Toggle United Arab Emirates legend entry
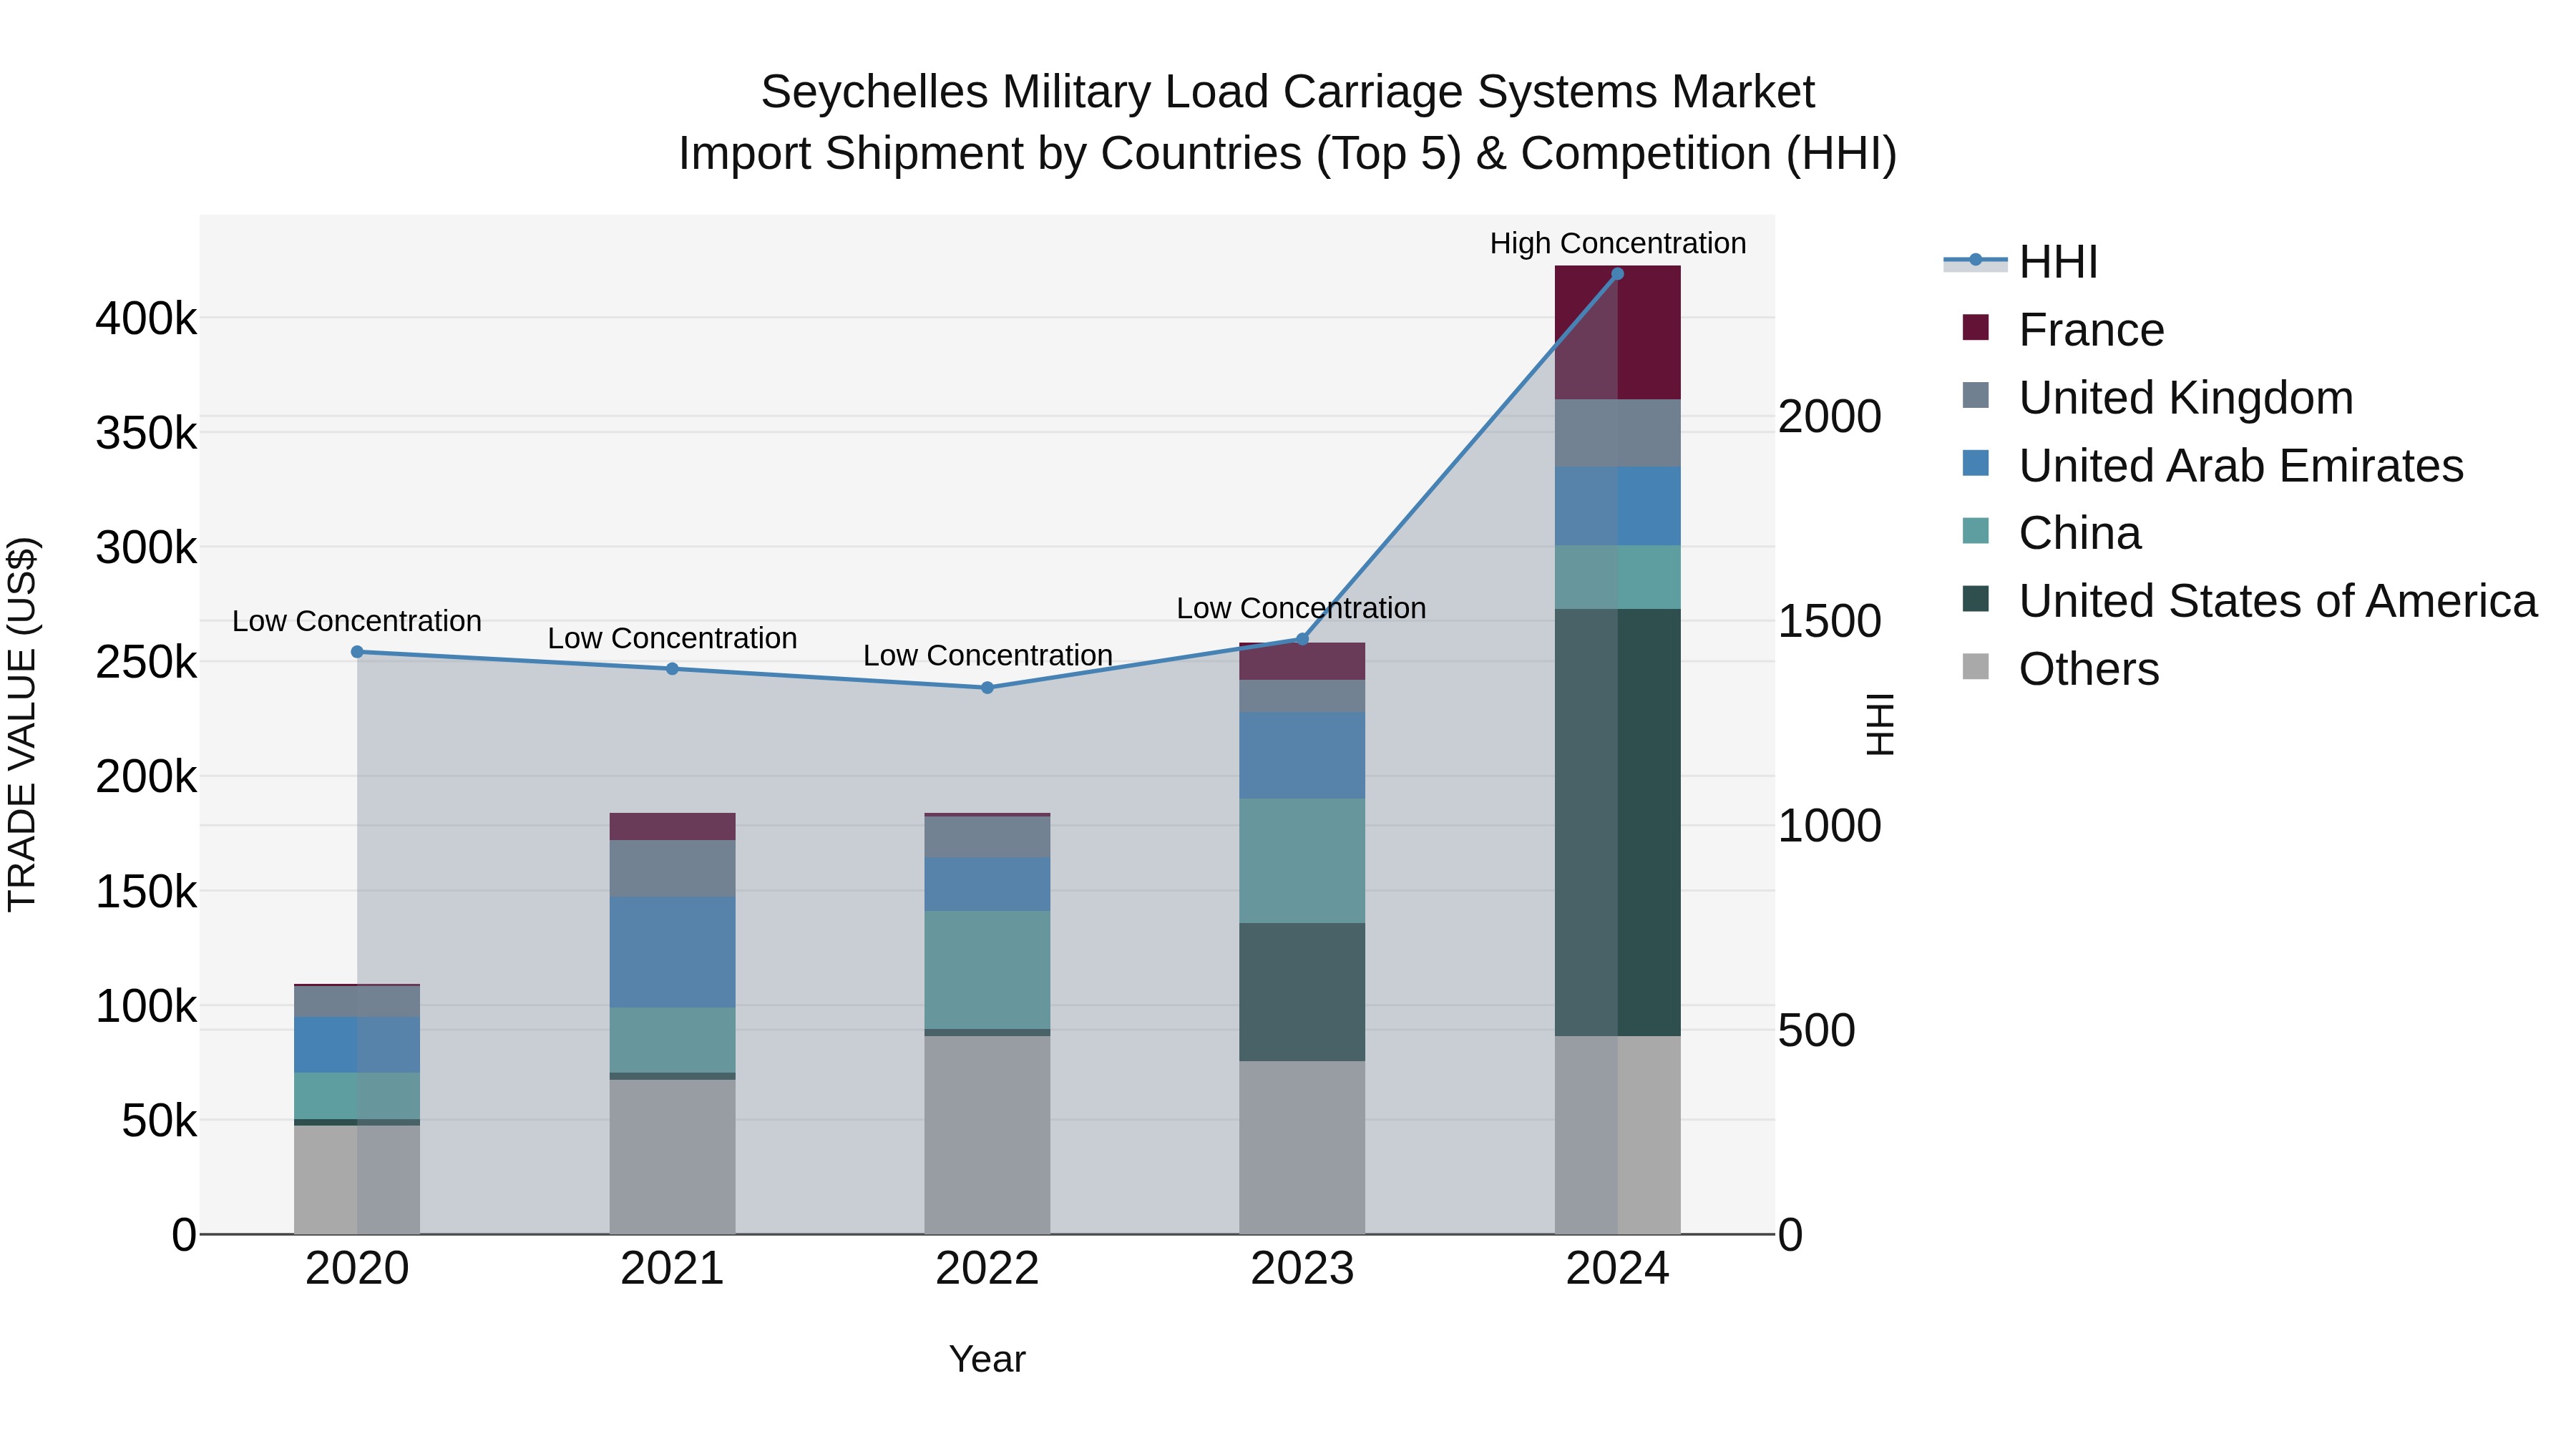The height and width of the screenshot is (1449, 2576). [2213, 466]
